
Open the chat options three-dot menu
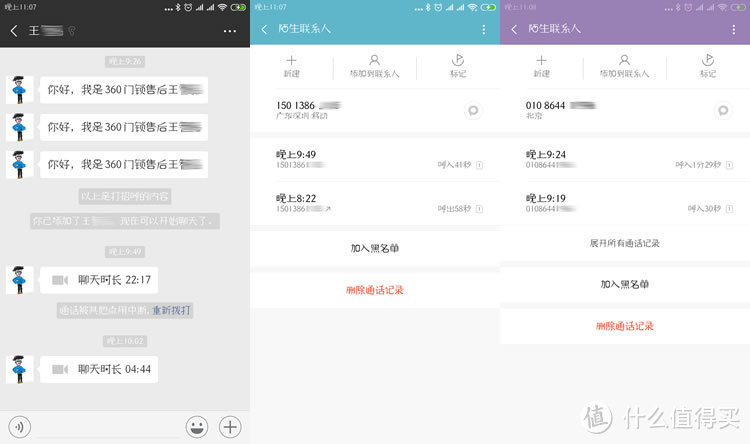pos(230,31)
